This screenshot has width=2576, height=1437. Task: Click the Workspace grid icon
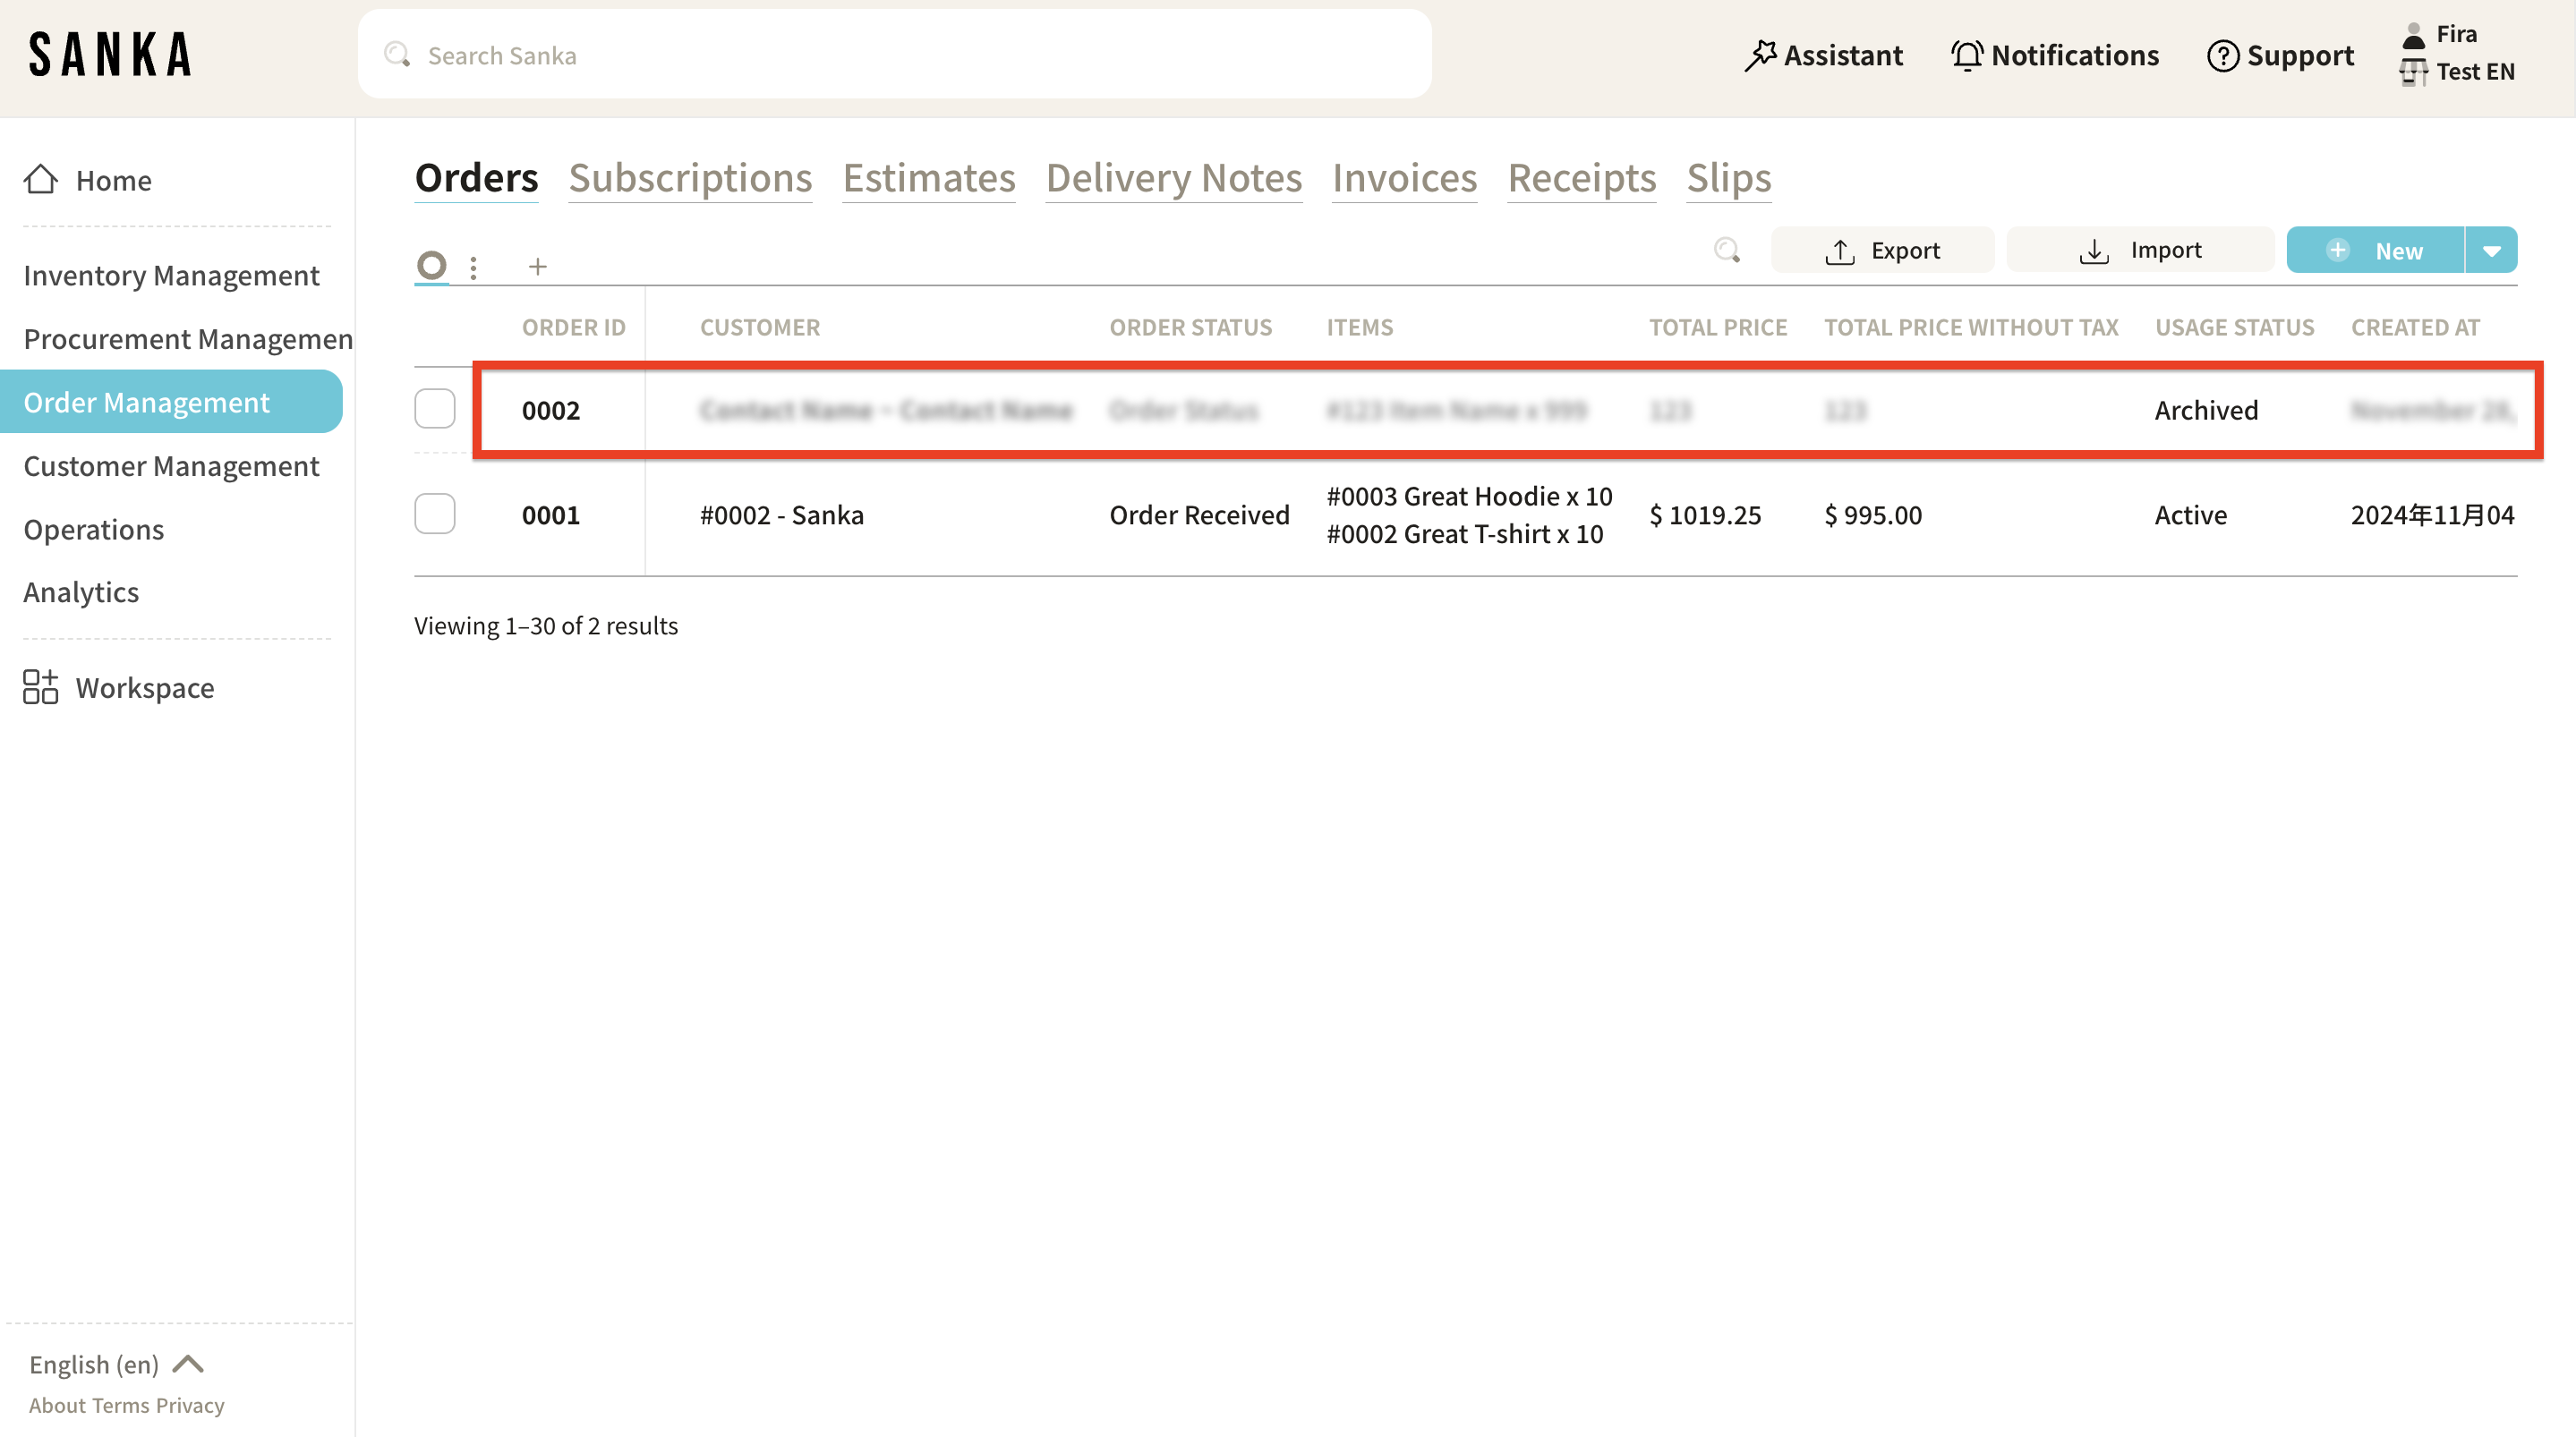pyautogui.click(x=40, y=688)
